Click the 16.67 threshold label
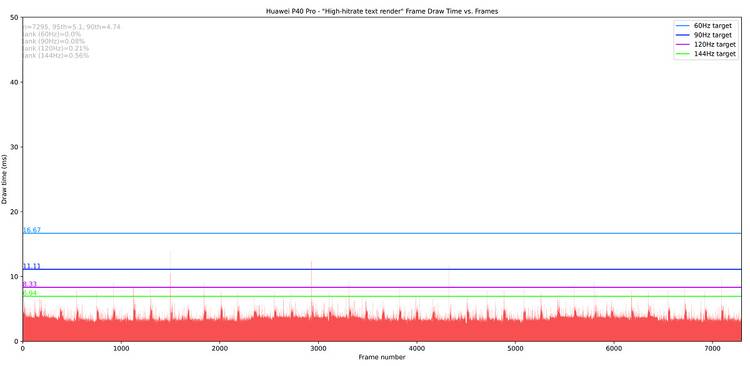Viewport: 750px width, 366px height. tap(32, 230)
